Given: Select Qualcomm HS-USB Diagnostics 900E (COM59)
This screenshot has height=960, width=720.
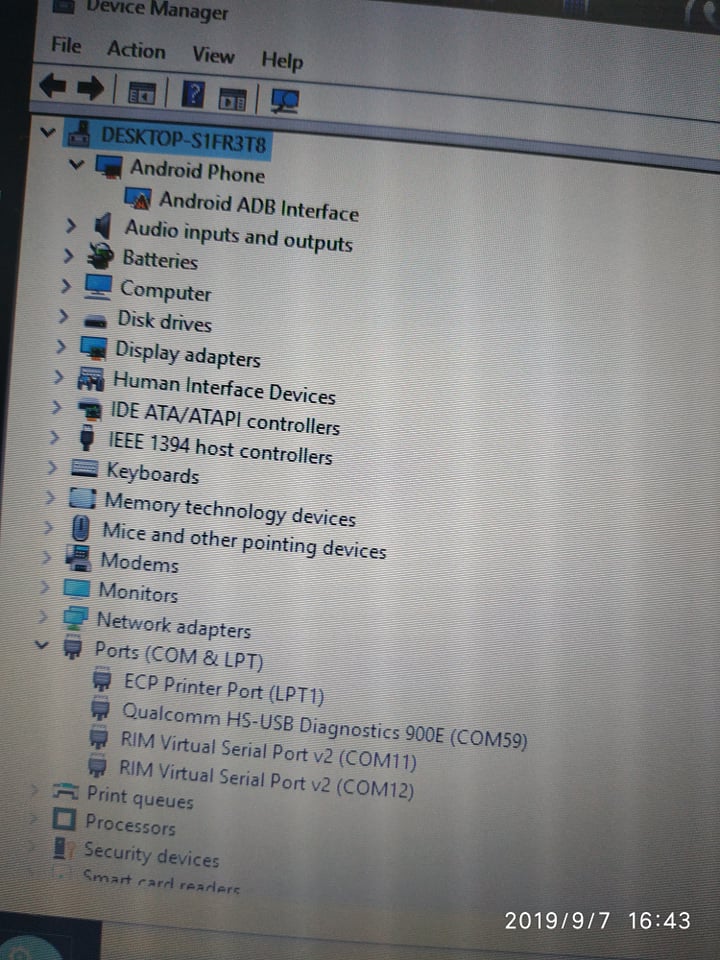Looking at the screenshot, I should click(x=324, y=725).
